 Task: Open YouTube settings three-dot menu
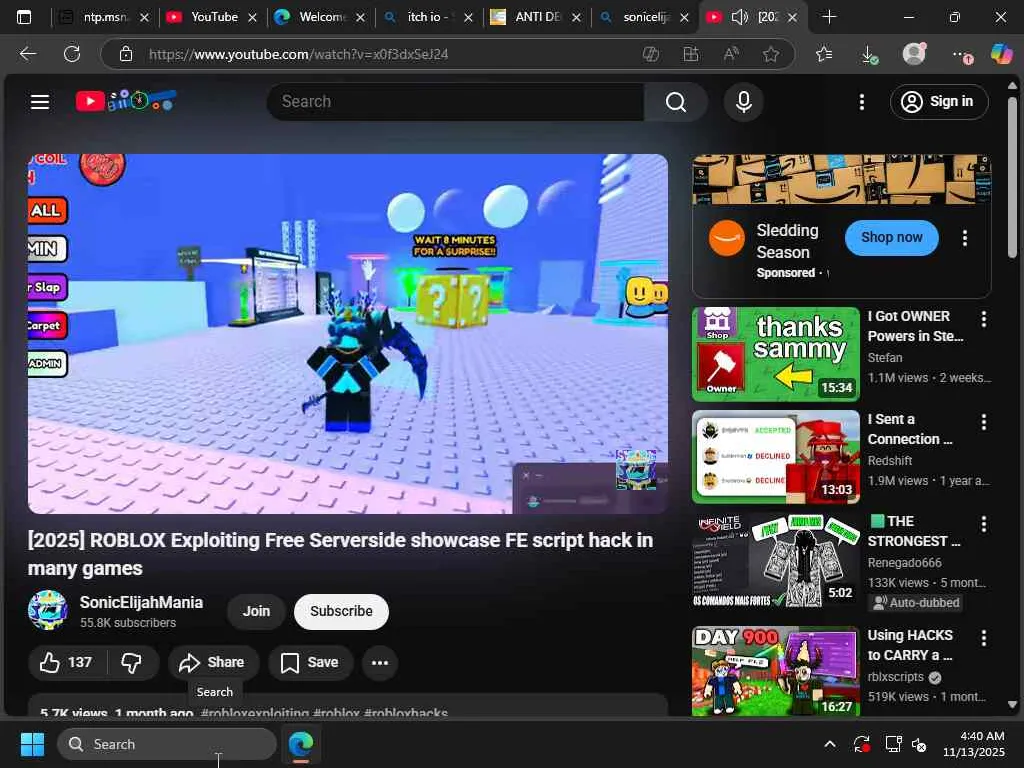point(861,102)
